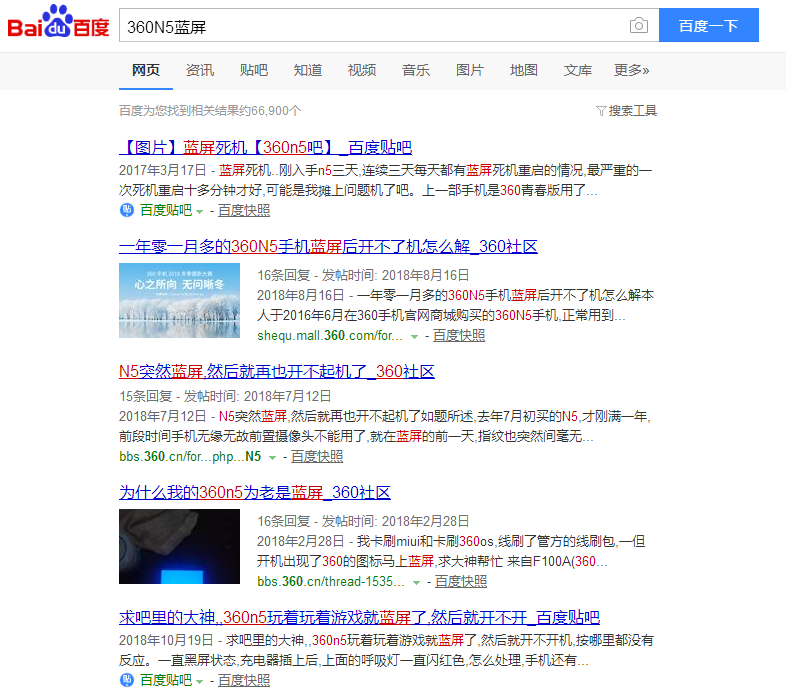Click shequ.mall.360.com/for... URL
Viewport: 786px width, 698px height.
click(x=330, y=335)
